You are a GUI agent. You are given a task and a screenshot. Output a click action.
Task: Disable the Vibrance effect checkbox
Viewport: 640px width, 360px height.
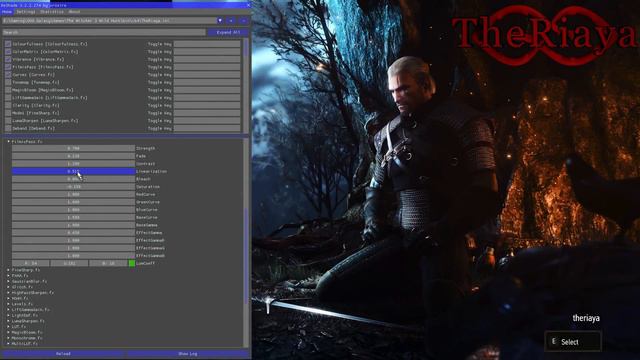pos(8,59)
